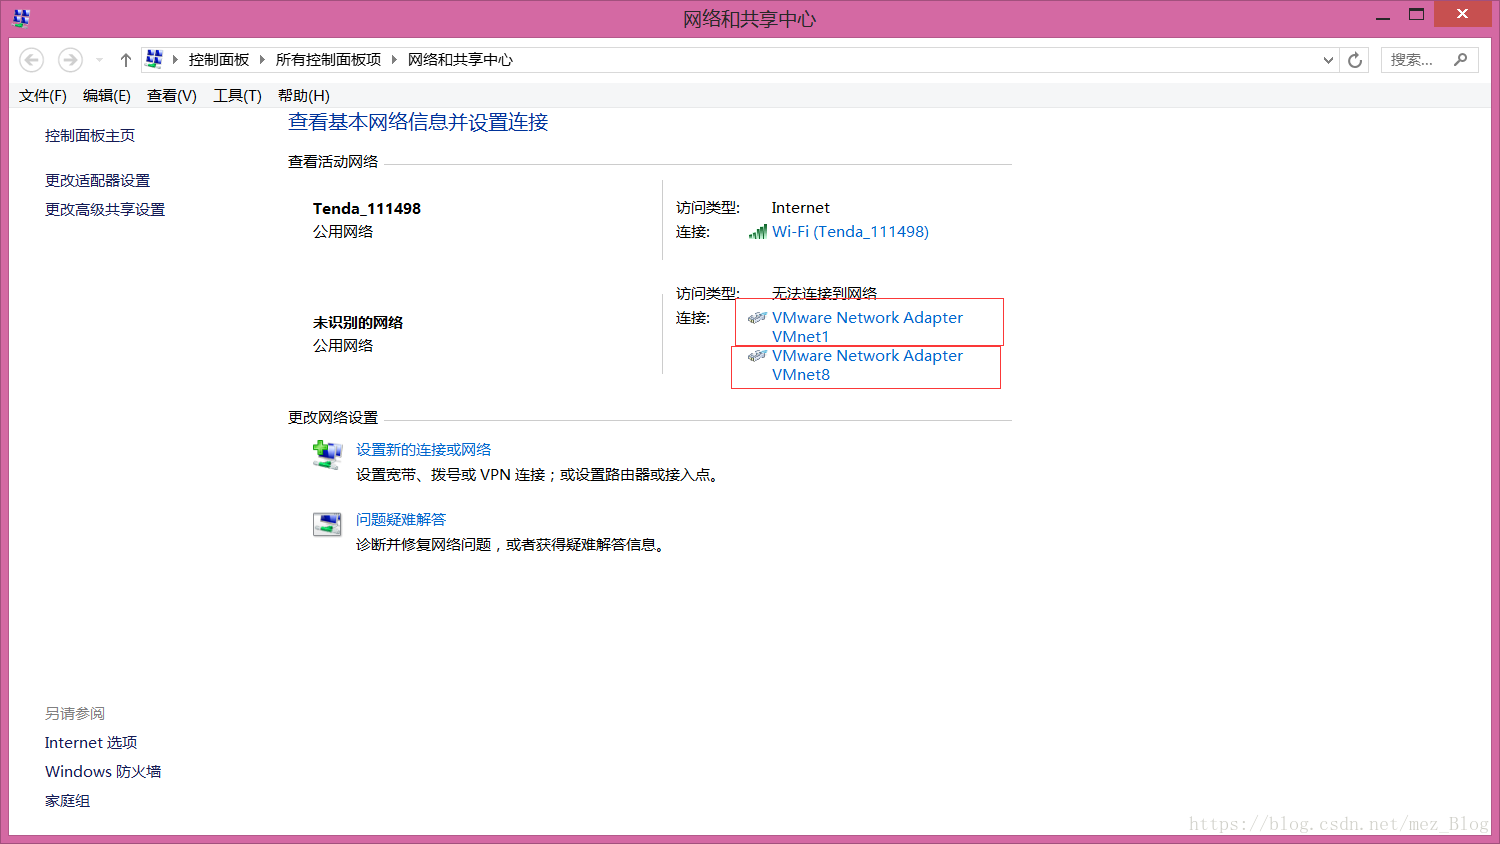The height and width of the screenshot is (844, 1500).
Task: Click the Network and Sharing Center icon in breadcrumb bar
Action: coord(154,59)
